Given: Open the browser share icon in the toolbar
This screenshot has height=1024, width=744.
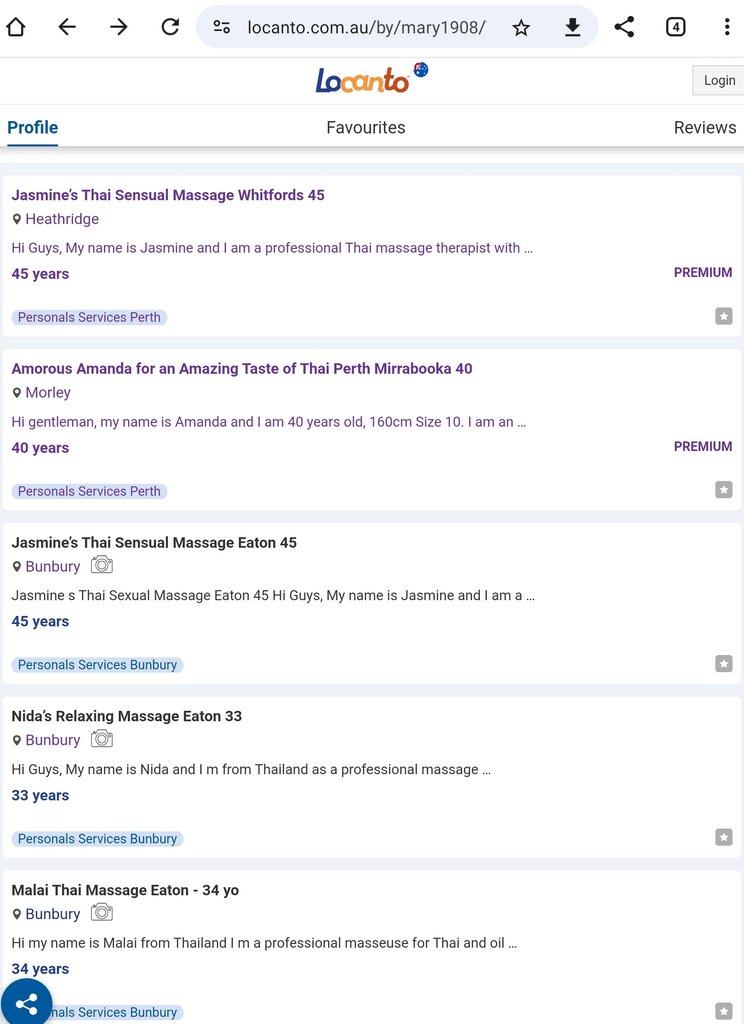Looking at the screenshot, I should coord(624,27).
